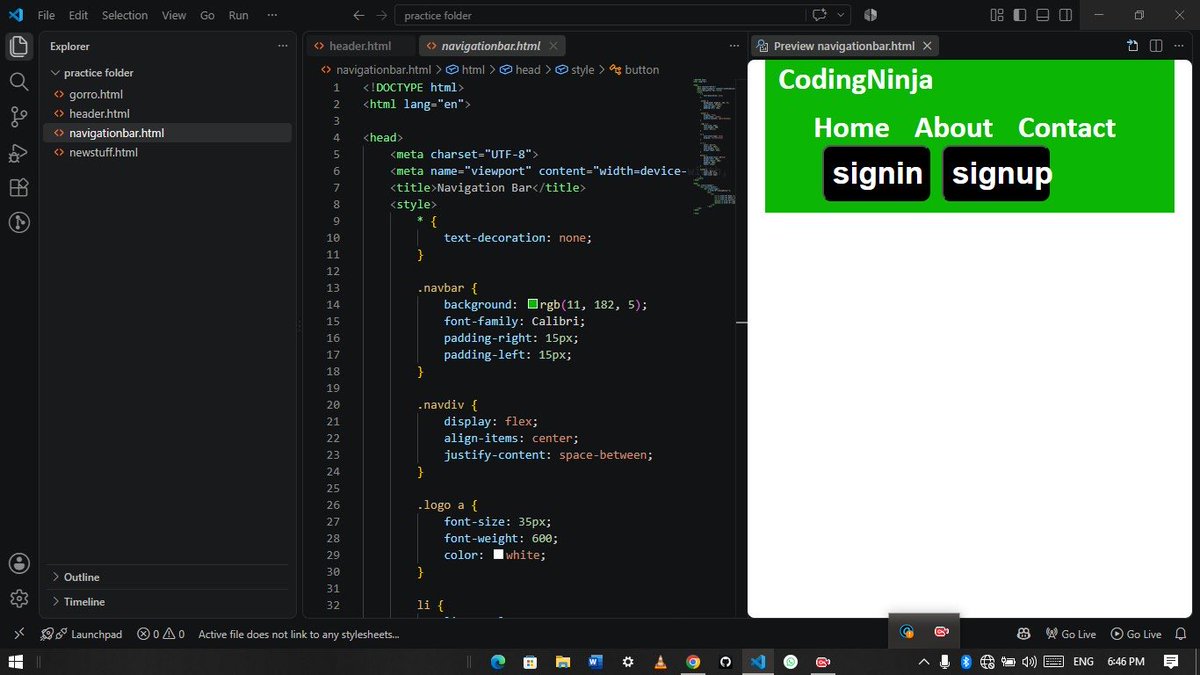Close the navigationbar.html editor tab
Image resolution: width=1200 pixels, height=675 pixels.
pyautogui.click(x=554, y=46)
